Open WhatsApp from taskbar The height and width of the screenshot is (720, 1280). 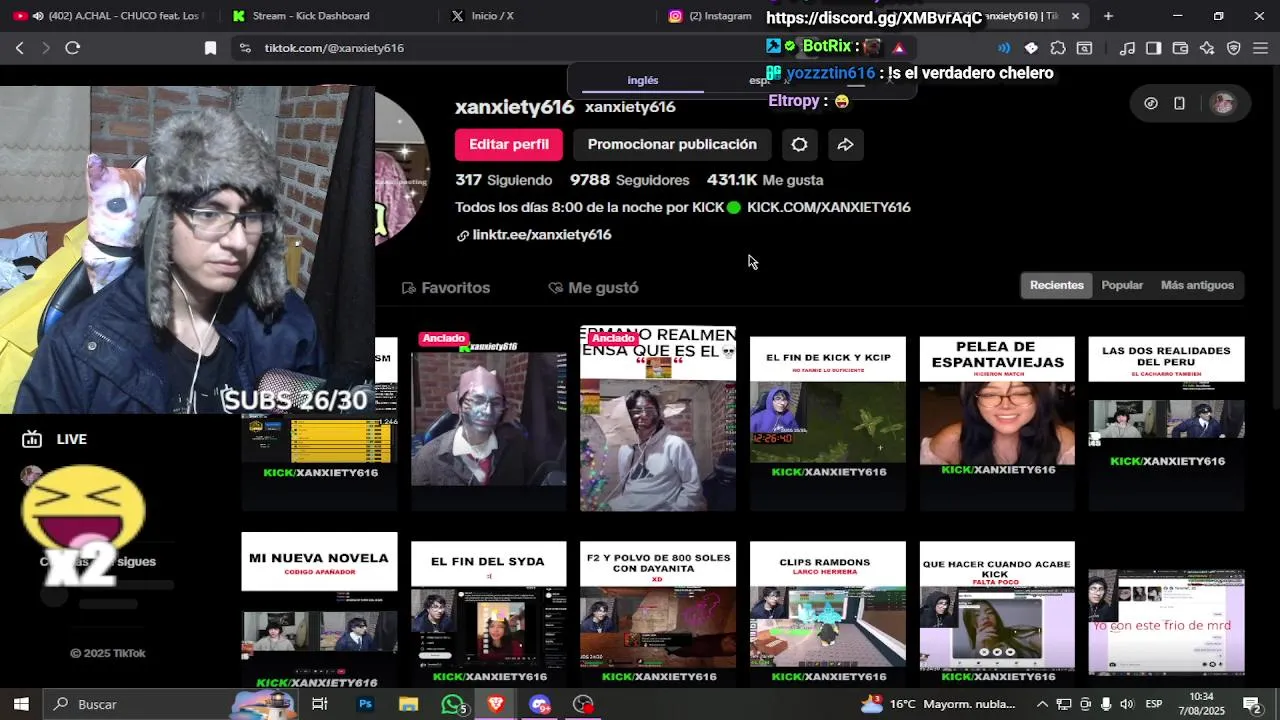tap(453, 704)
